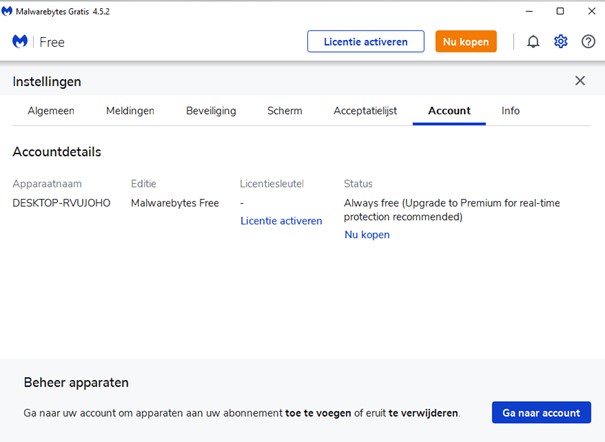Viewport: 605px width, 442px height.
Task: Show the Acceptatielijst tab
Action: point(364,111)
